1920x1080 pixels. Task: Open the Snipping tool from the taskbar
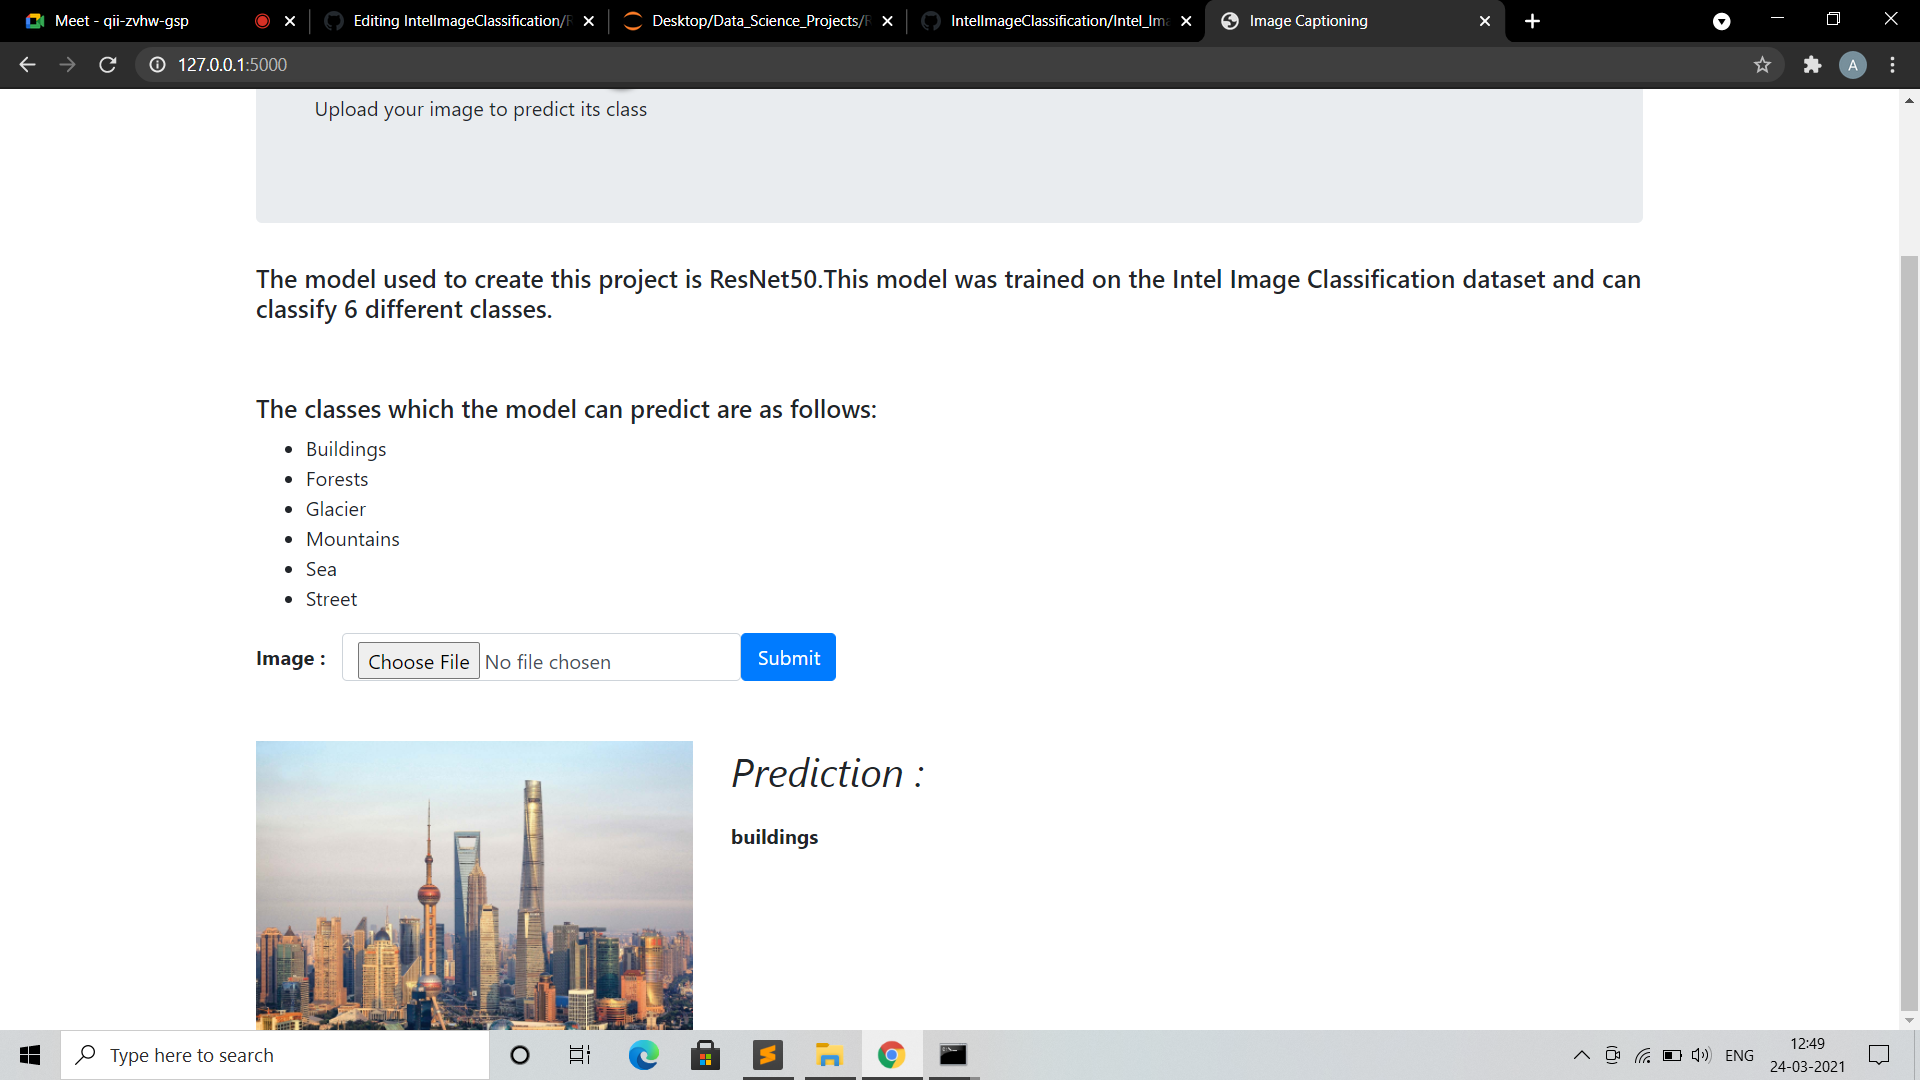(x=767, y=1055)
